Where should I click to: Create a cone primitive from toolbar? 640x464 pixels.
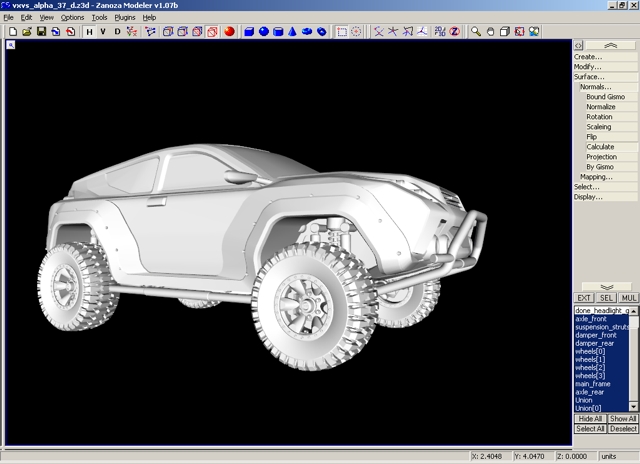292,31
